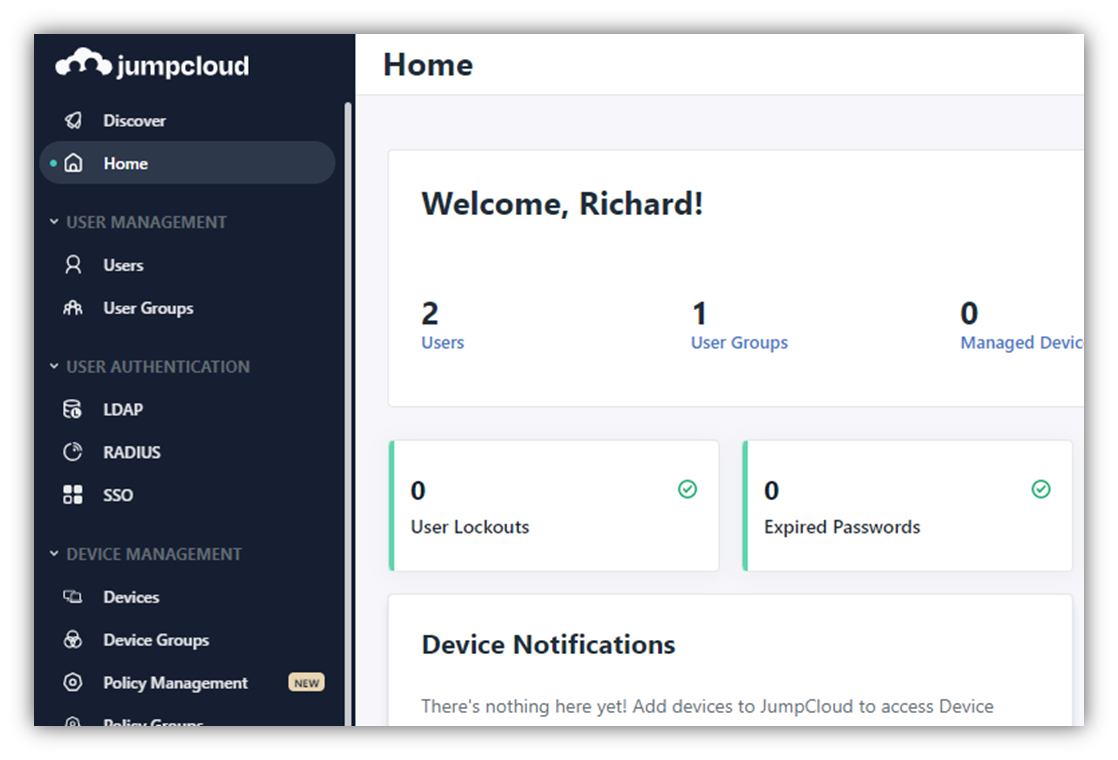Click the User Groups people icon
The image size is (1118, 760).
click(x=73, y=308)
